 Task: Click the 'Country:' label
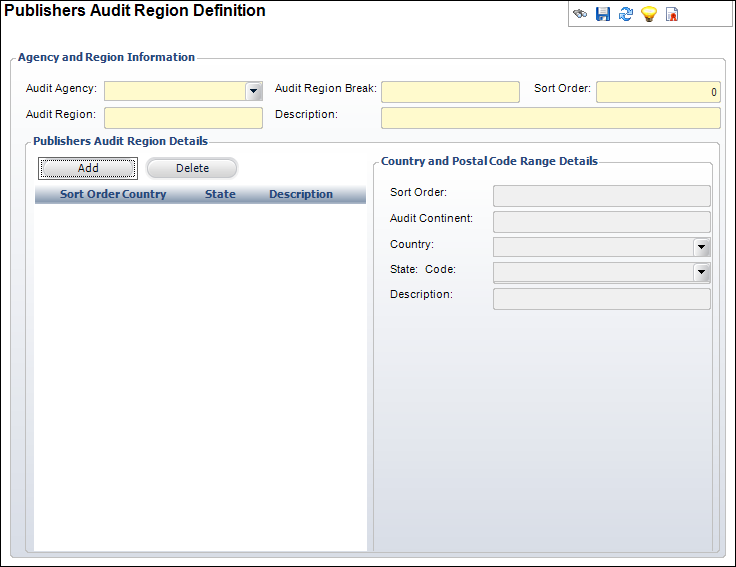point(412,245)
